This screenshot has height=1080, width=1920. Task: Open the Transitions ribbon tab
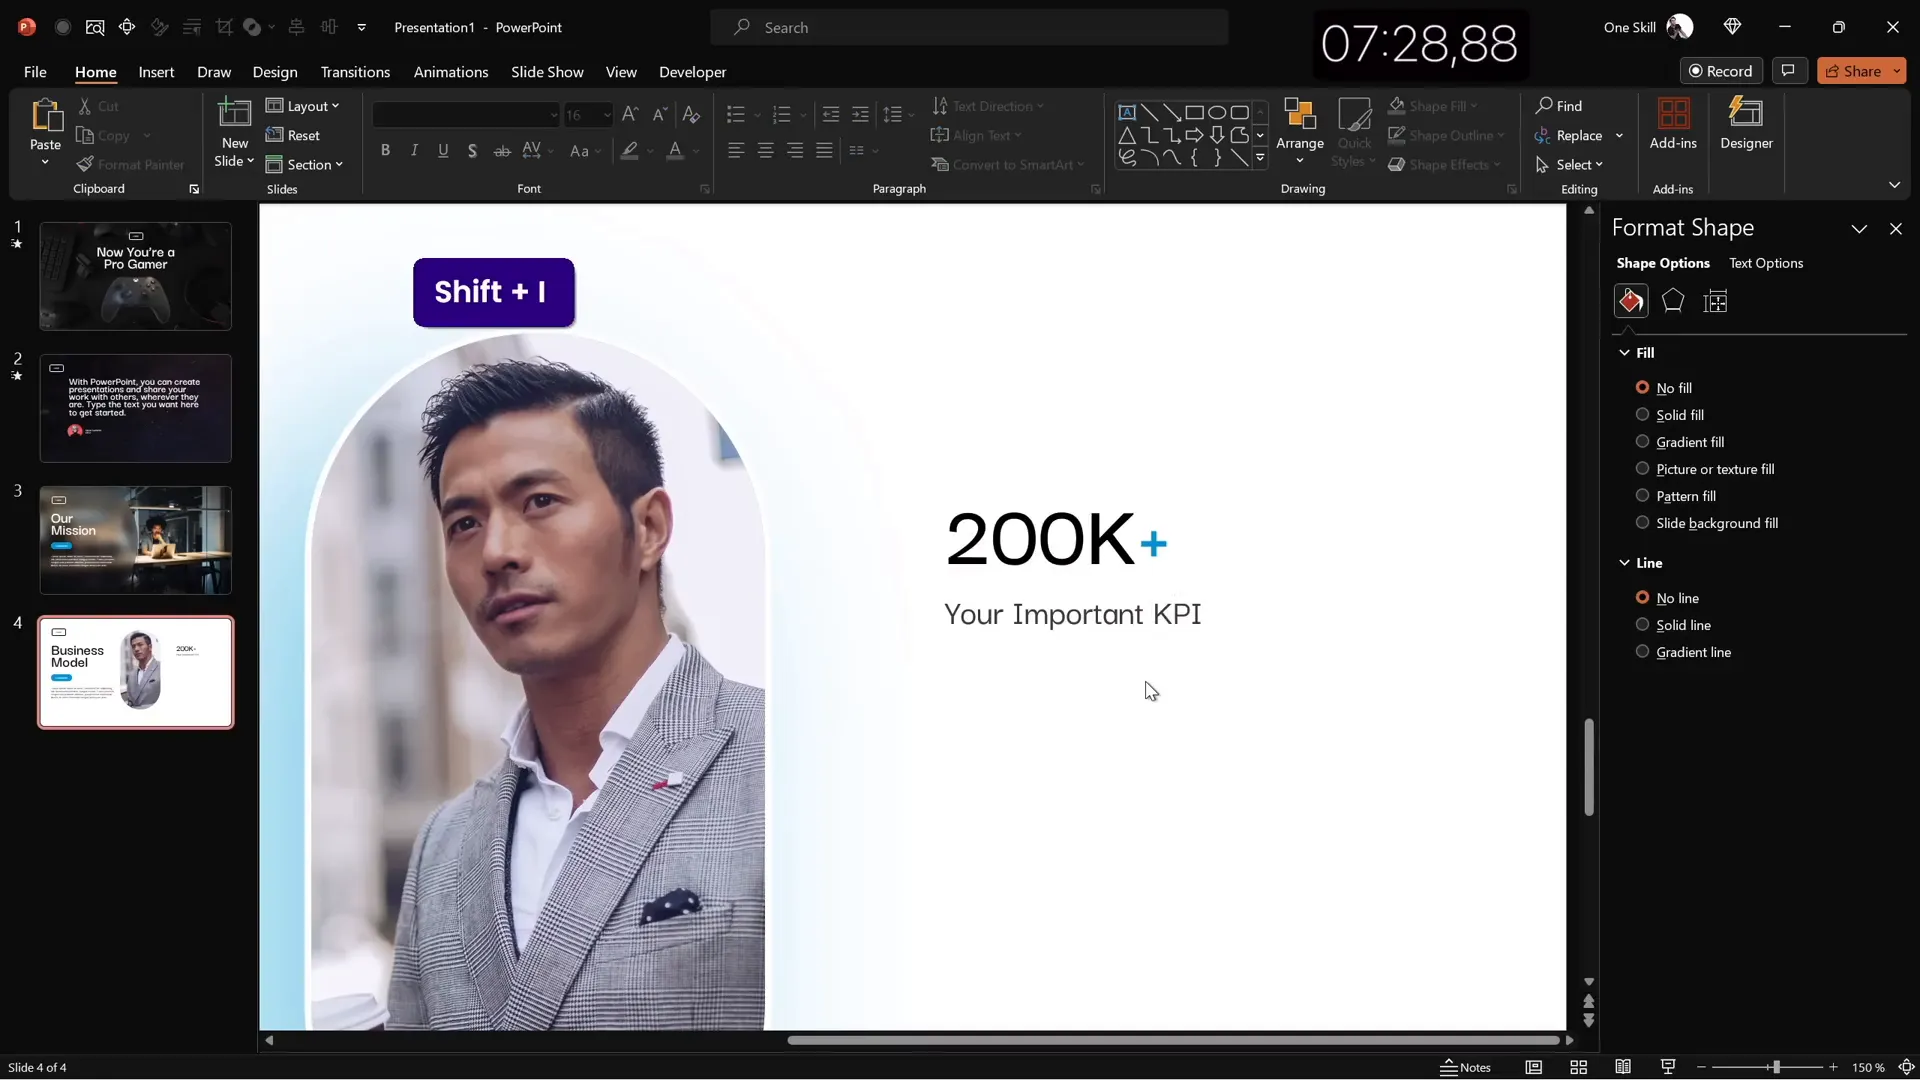point(355,72)
